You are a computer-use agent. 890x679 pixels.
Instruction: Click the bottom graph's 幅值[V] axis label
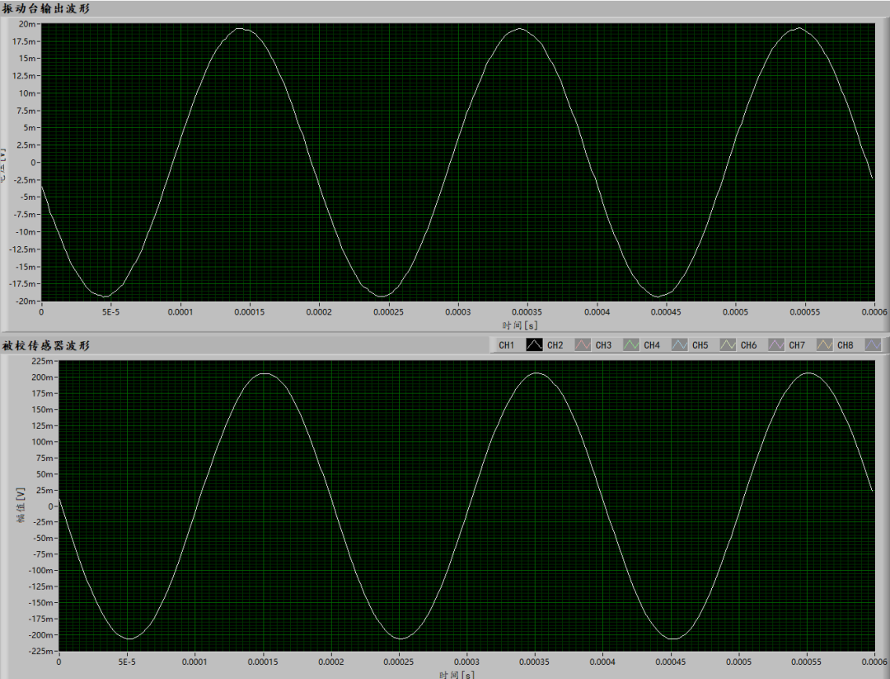(x=21, y=505)
